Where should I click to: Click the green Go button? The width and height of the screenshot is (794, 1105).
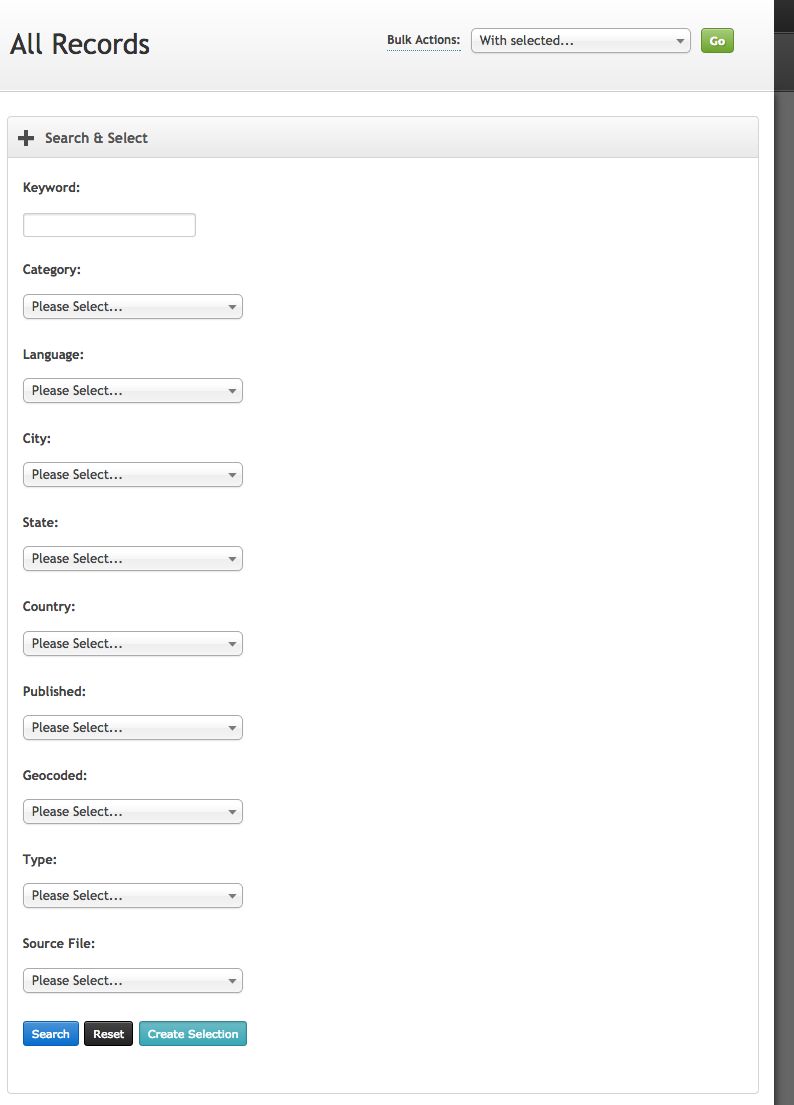[x=717, y=41]
